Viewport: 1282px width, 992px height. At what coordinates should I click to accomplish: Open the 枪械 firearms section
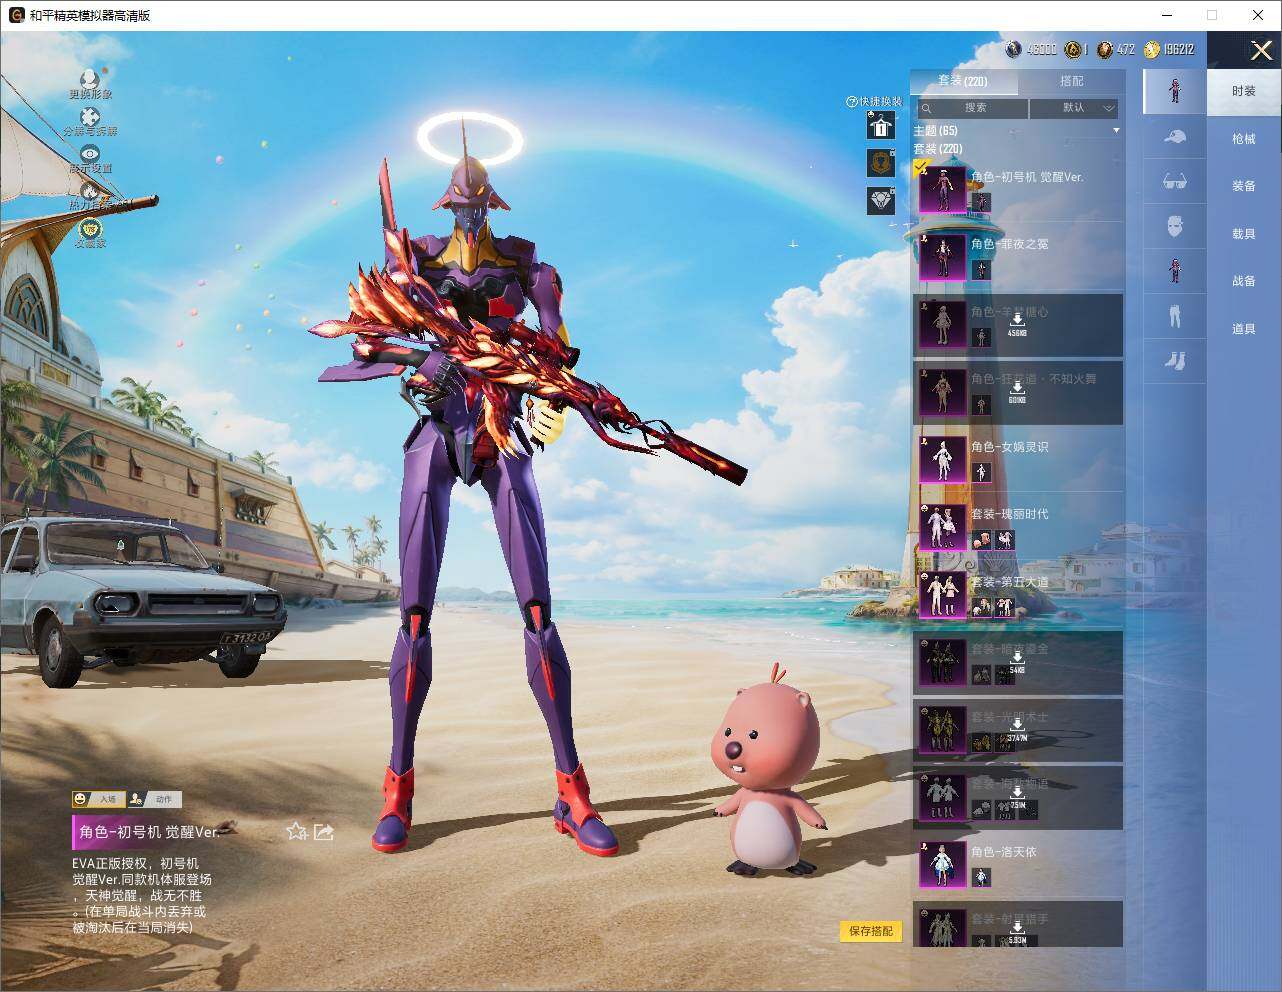pos(1244,139)
